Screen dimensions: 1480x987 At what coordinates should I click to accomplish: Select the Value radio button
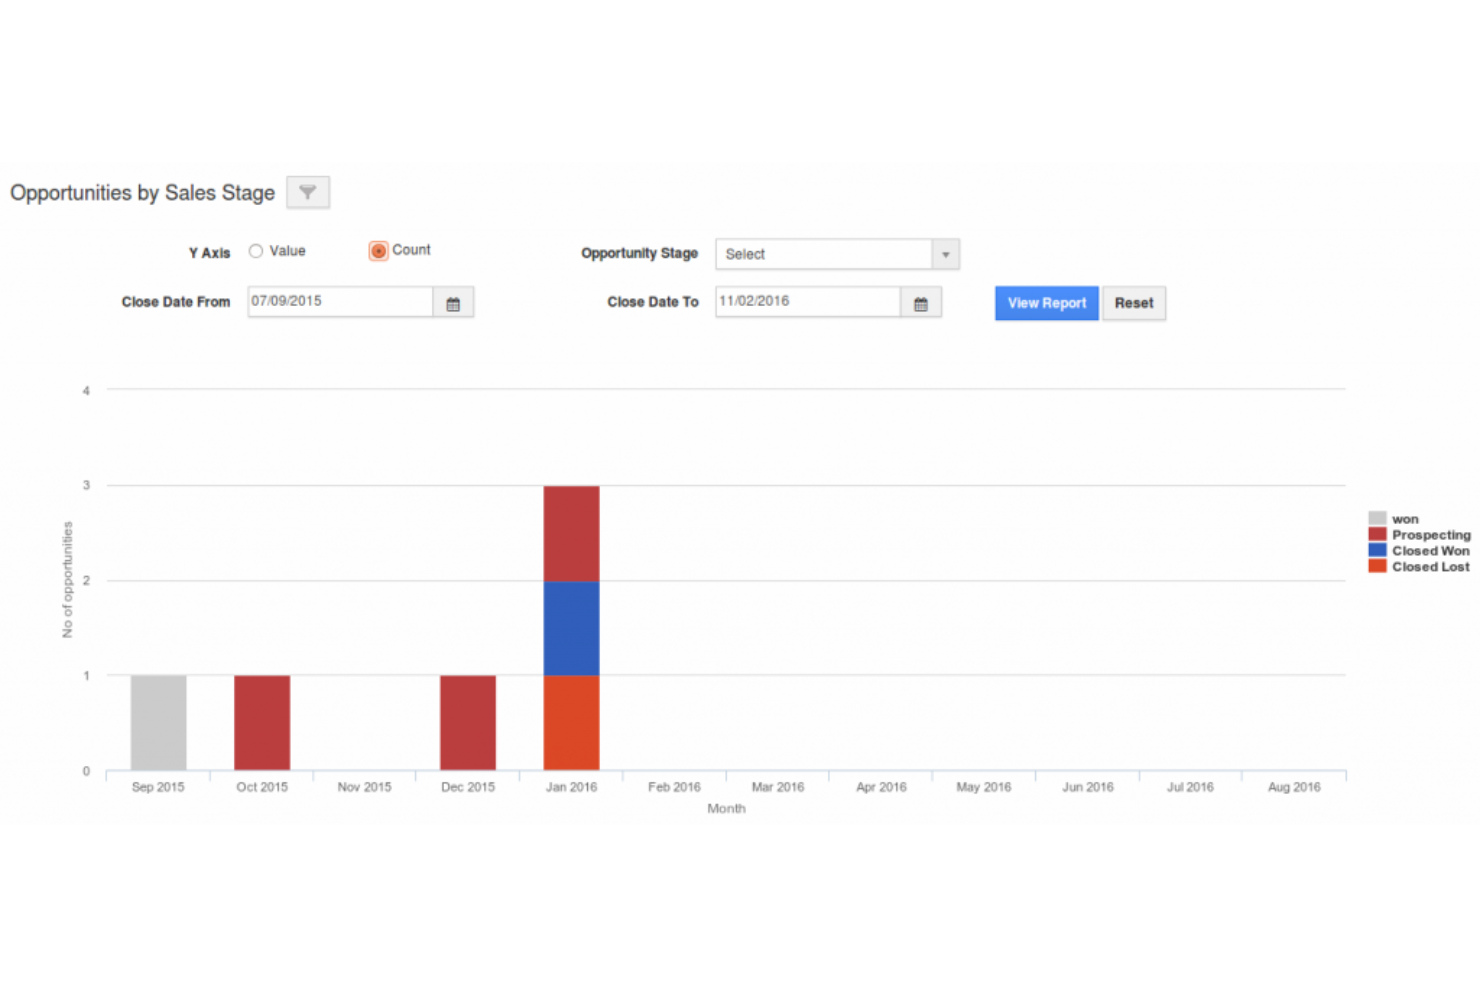[x=256, y=251]
